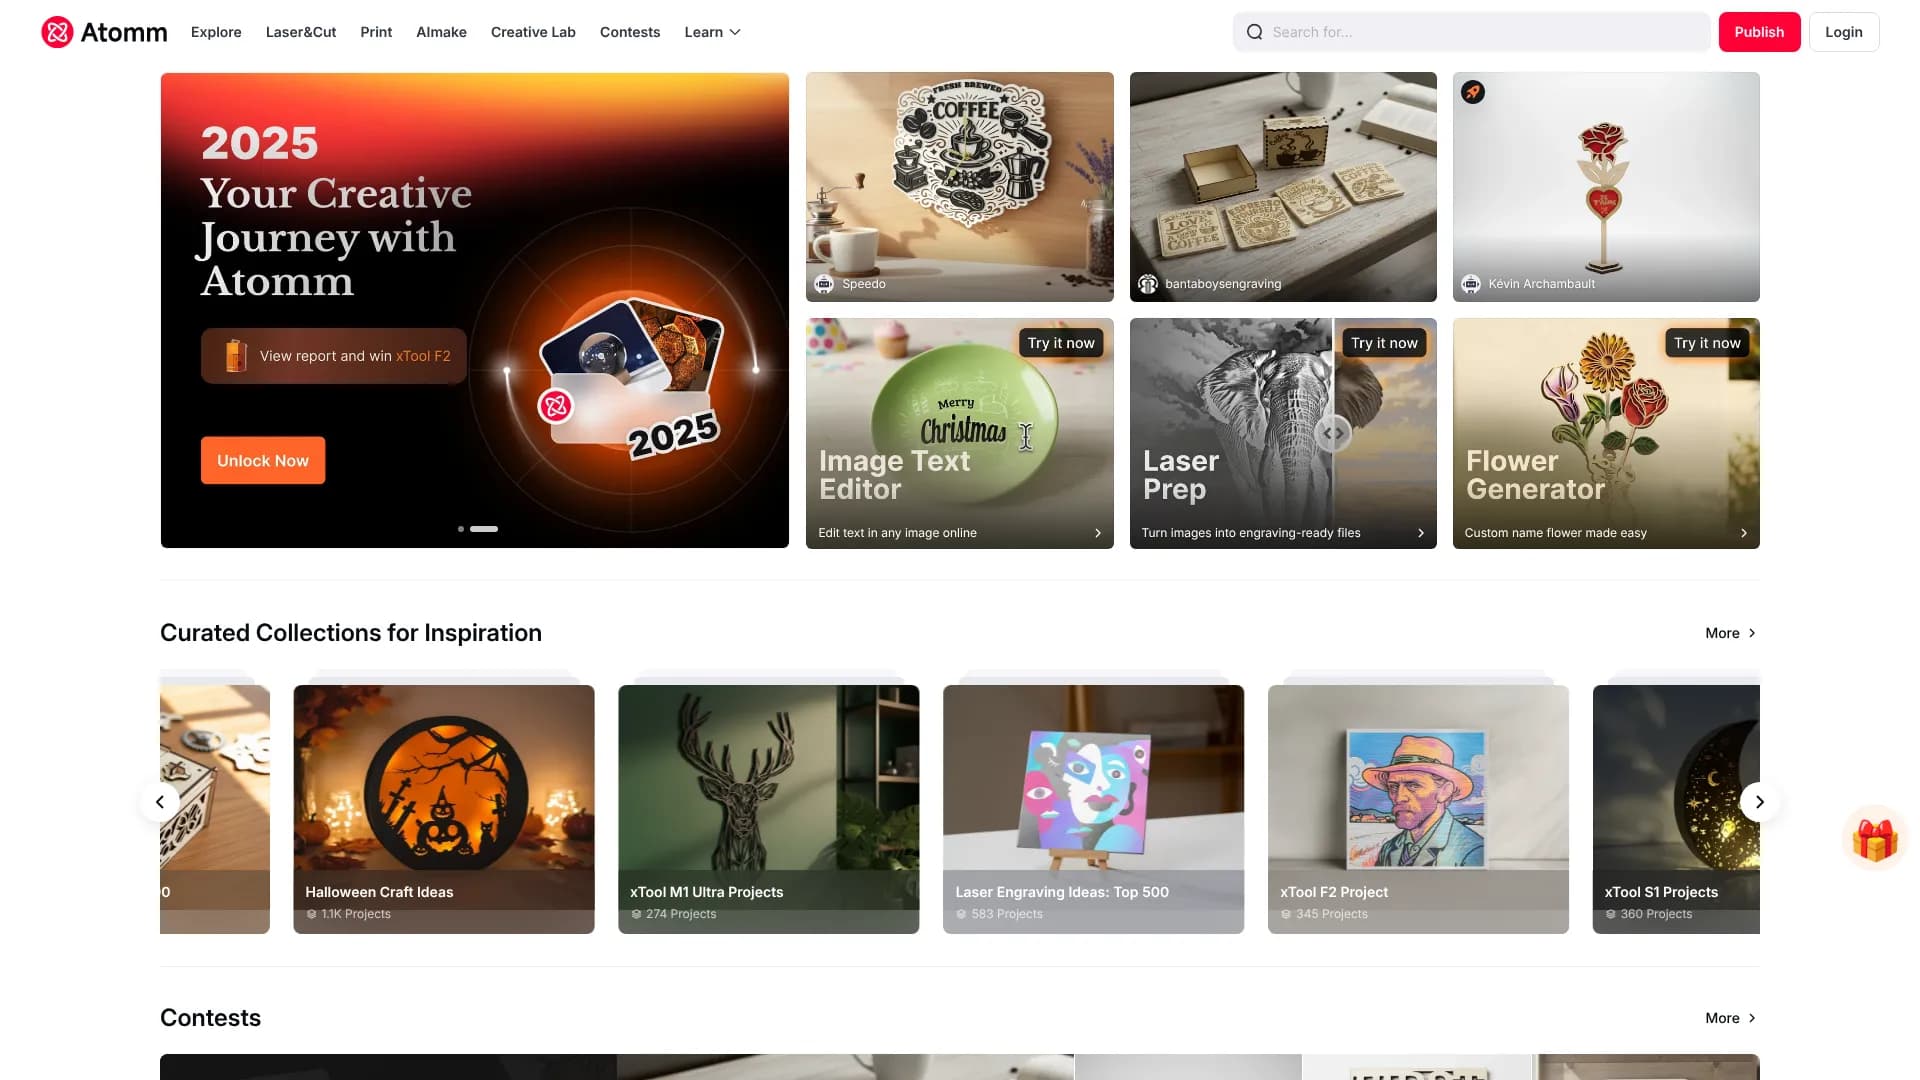Open the Laser&Cut menu item

click(x=301, y=32)
